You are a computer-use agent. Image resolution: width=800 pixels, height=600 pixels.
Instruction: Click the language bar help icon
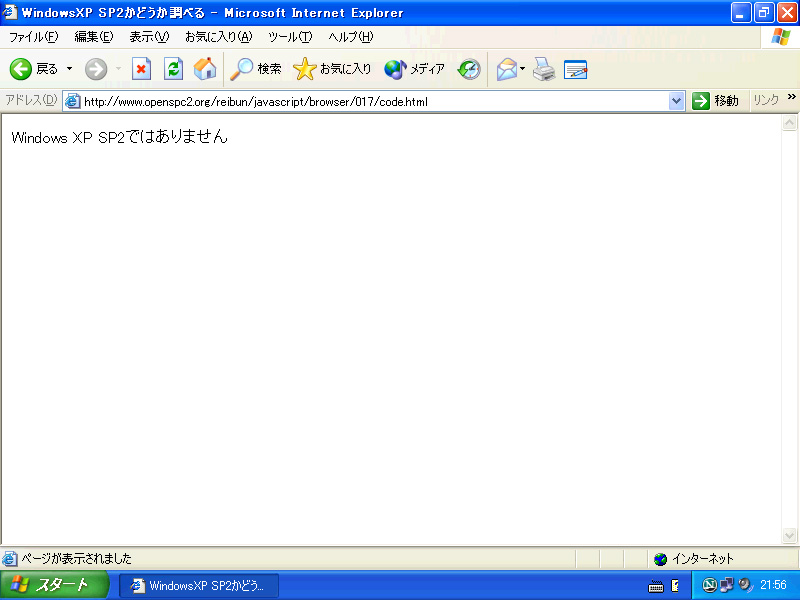pos(675,586)
